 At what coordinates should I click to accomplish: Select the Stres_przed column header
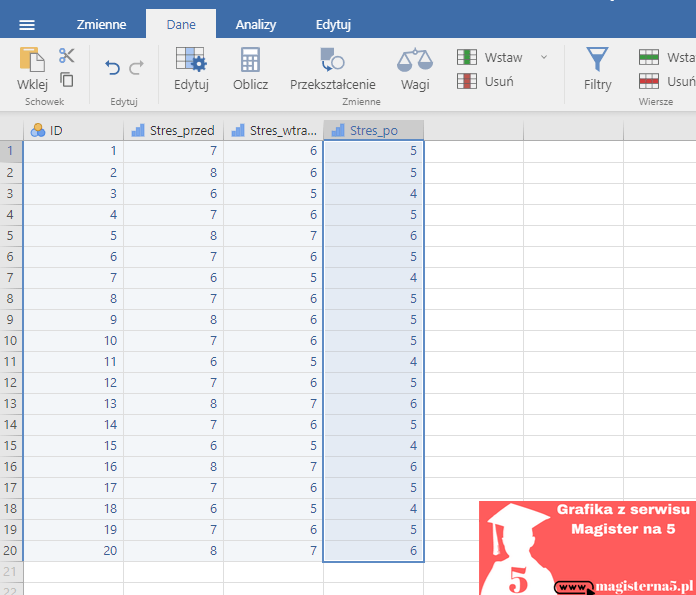174,130
